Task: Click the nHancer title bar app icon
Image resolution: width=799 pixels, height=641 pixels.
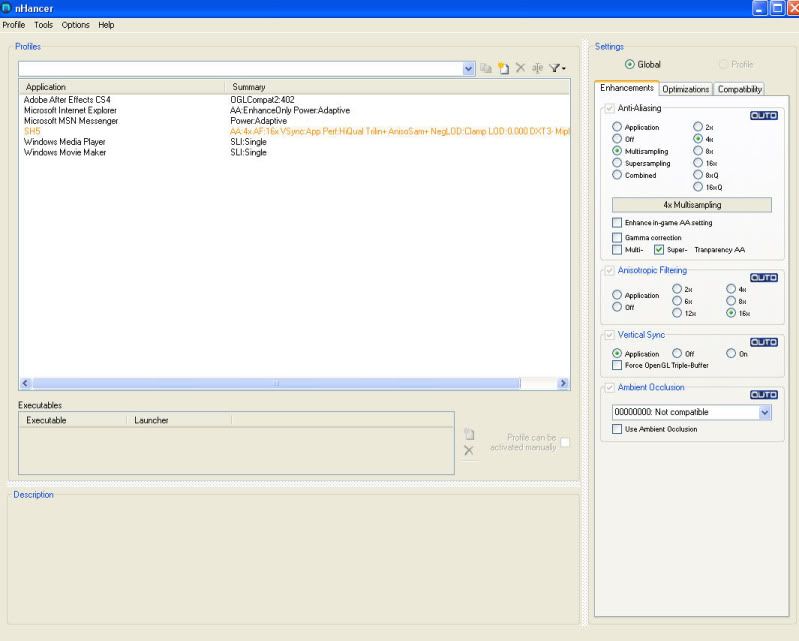Action: [x=6, y=8]
